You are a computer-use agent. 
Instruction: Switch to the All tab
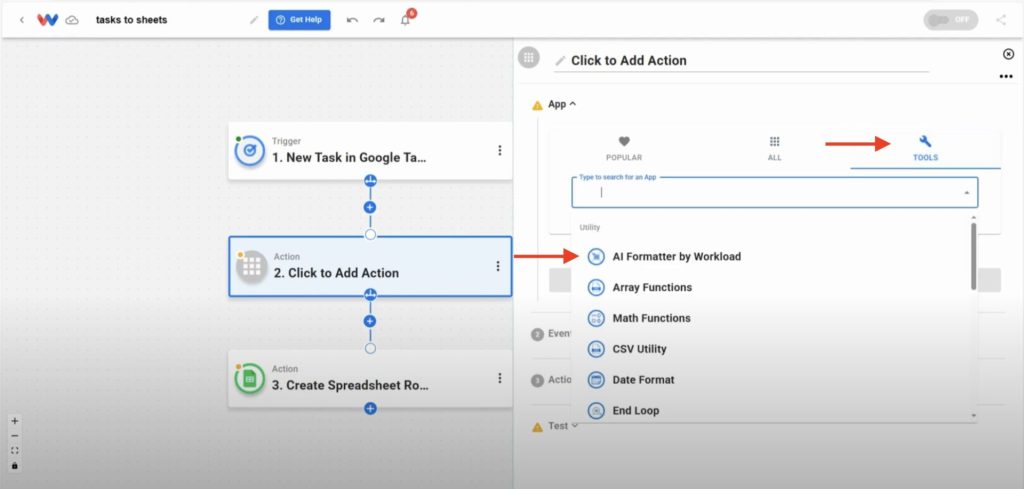point(775,149)
